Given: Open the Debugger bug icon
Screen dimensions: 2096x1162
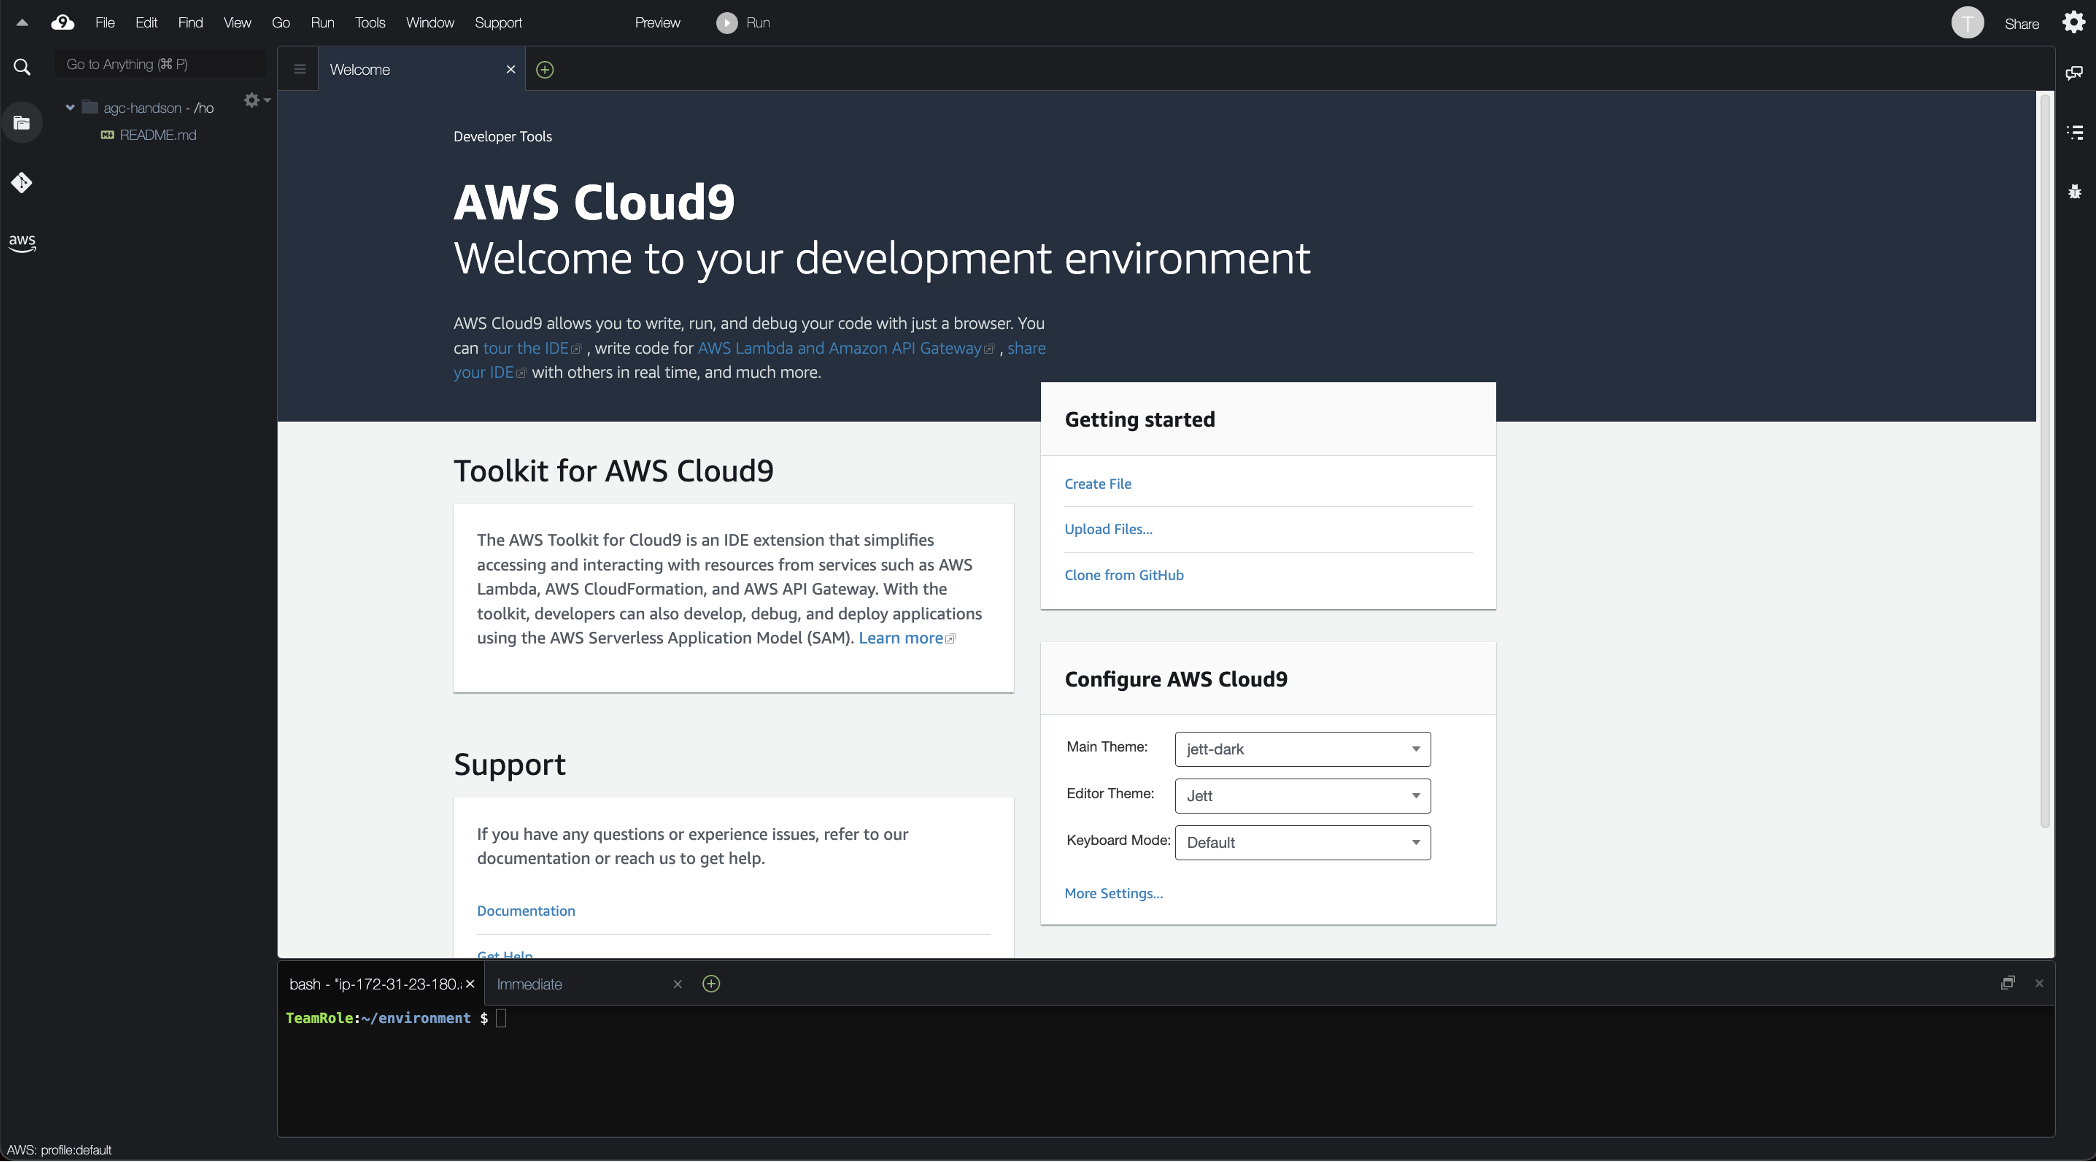Looking at the screenshot, I should pyautogui.click(x=2075, y=191).
